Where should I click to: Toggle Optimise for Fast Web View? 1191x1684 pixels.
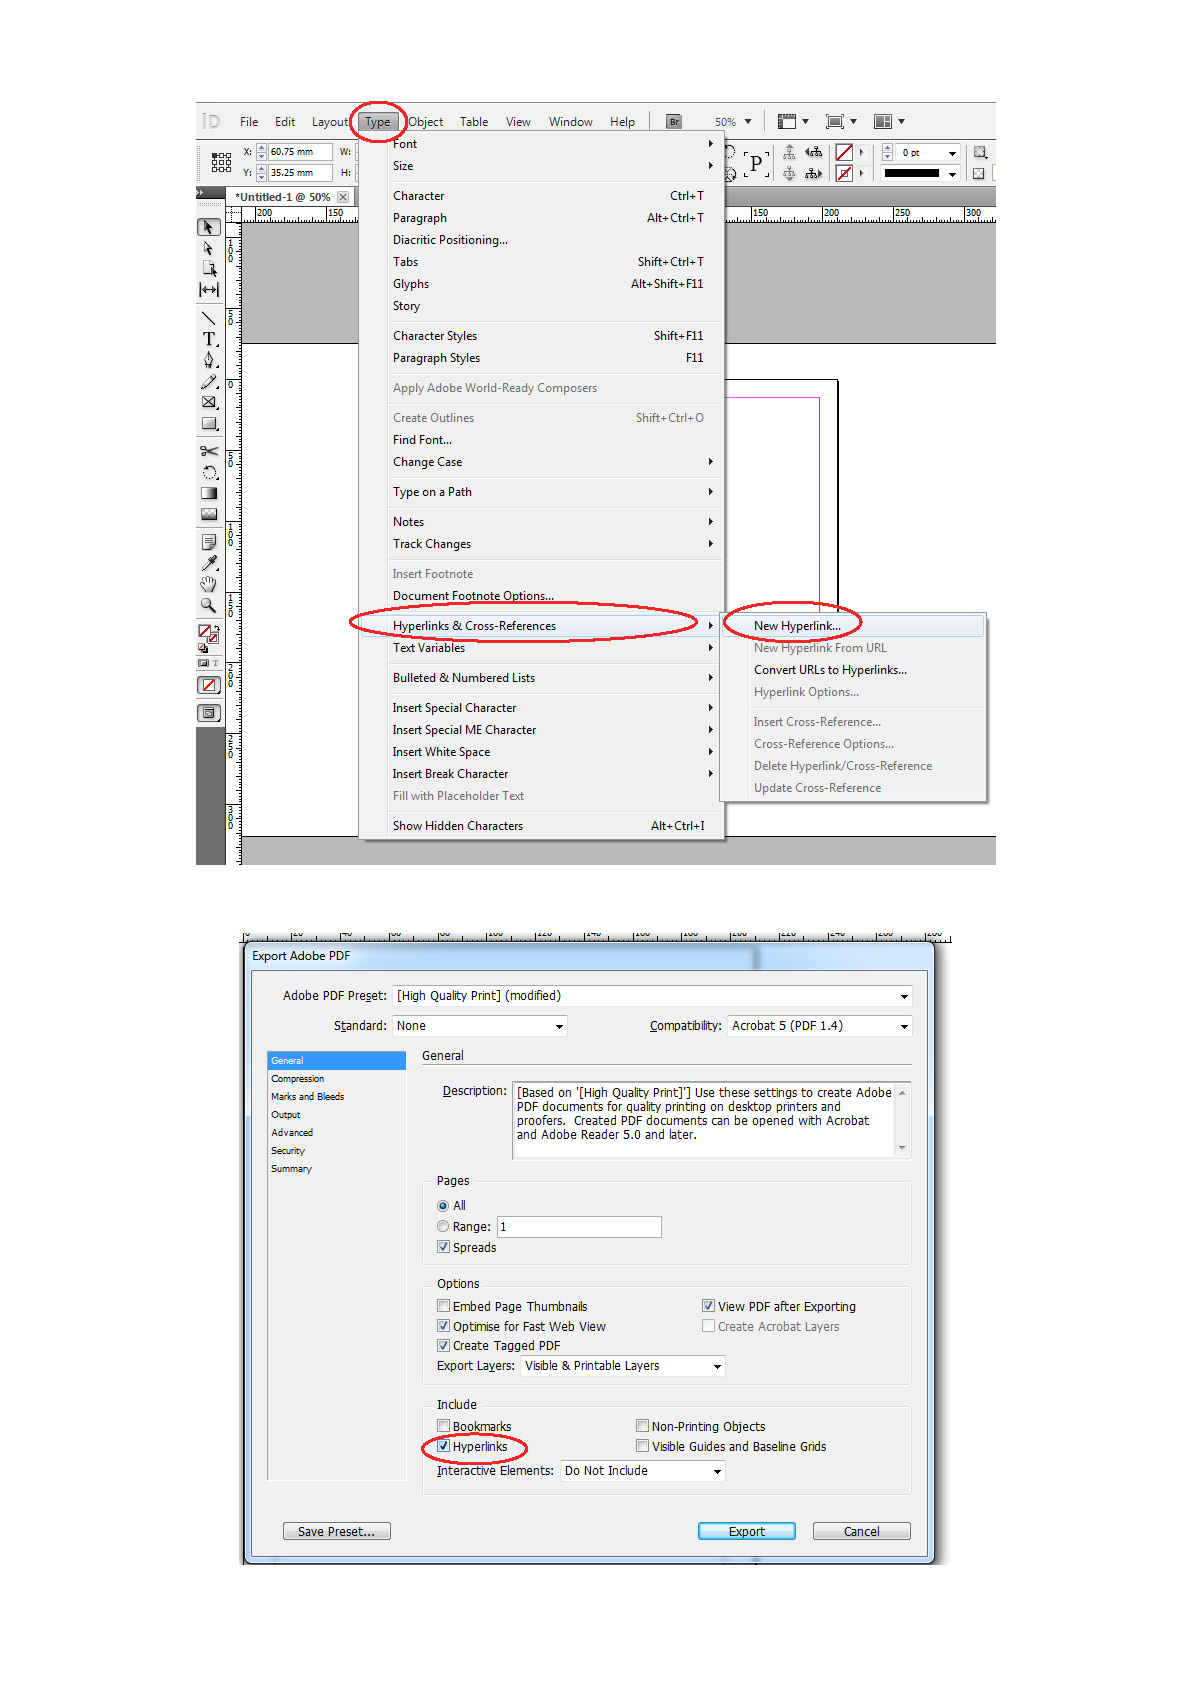click(x=443, y=1326)
